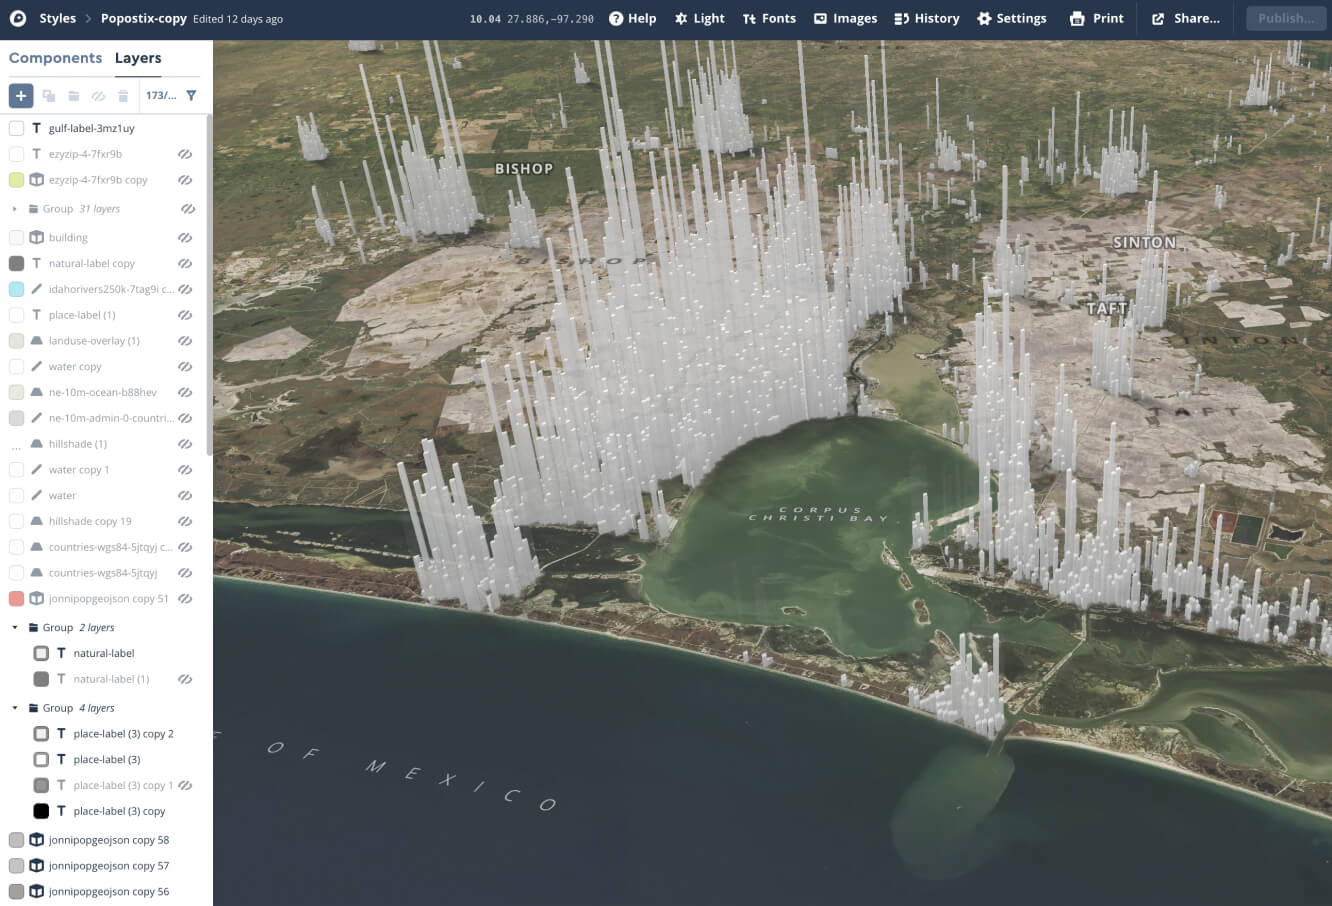Open the History panel from top bar

926,18
